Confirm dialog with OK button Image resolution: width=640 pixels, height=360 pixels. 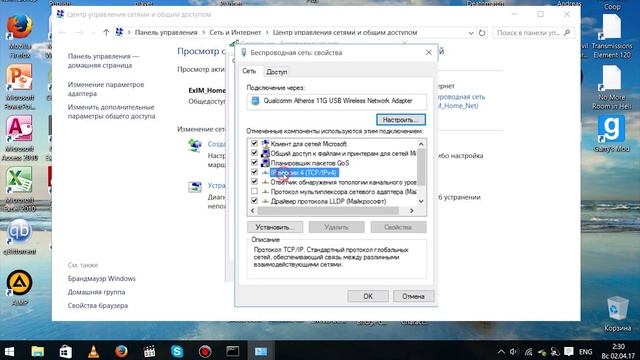pyautogui.click(x=368, y=296)
